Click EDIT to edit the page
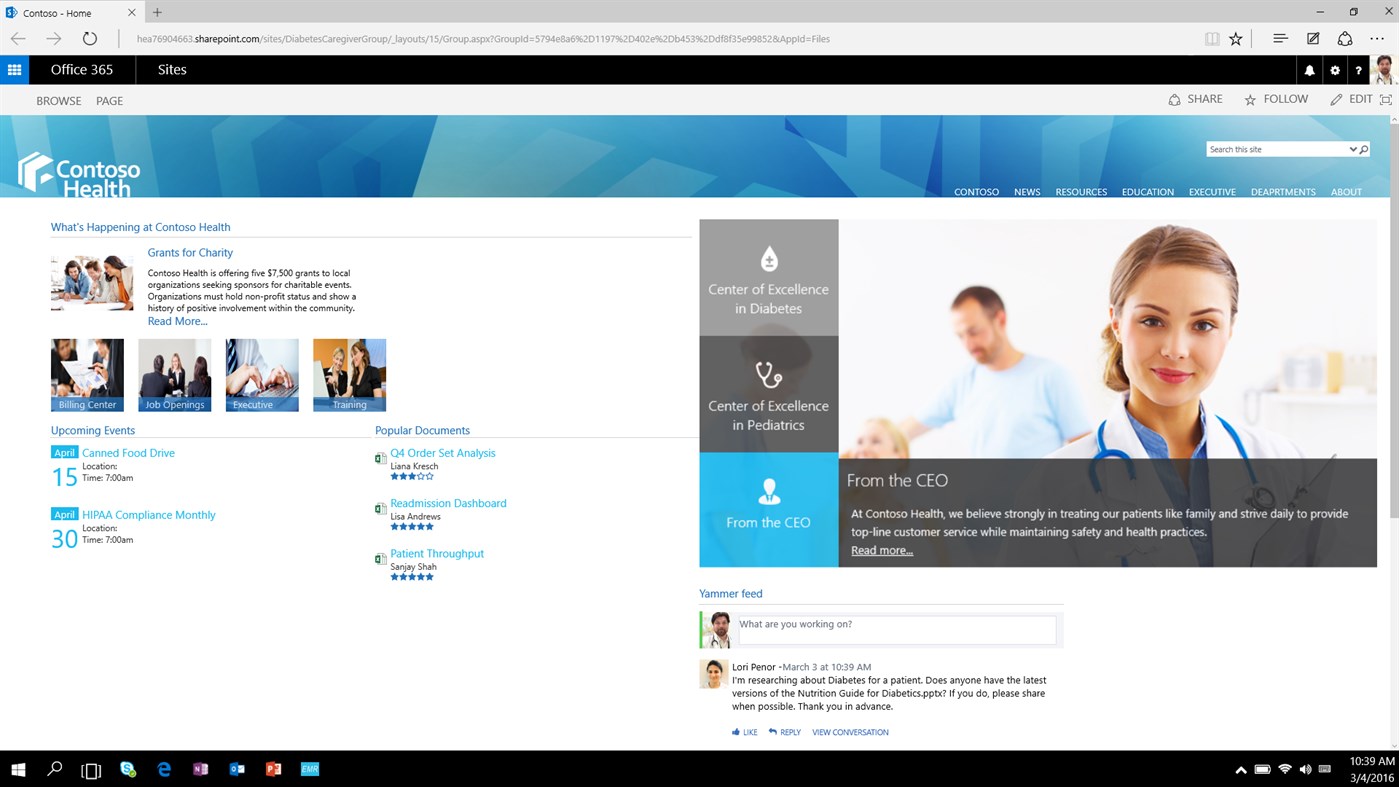The width and height of the screenshot is (1399, 787). 1351,99
